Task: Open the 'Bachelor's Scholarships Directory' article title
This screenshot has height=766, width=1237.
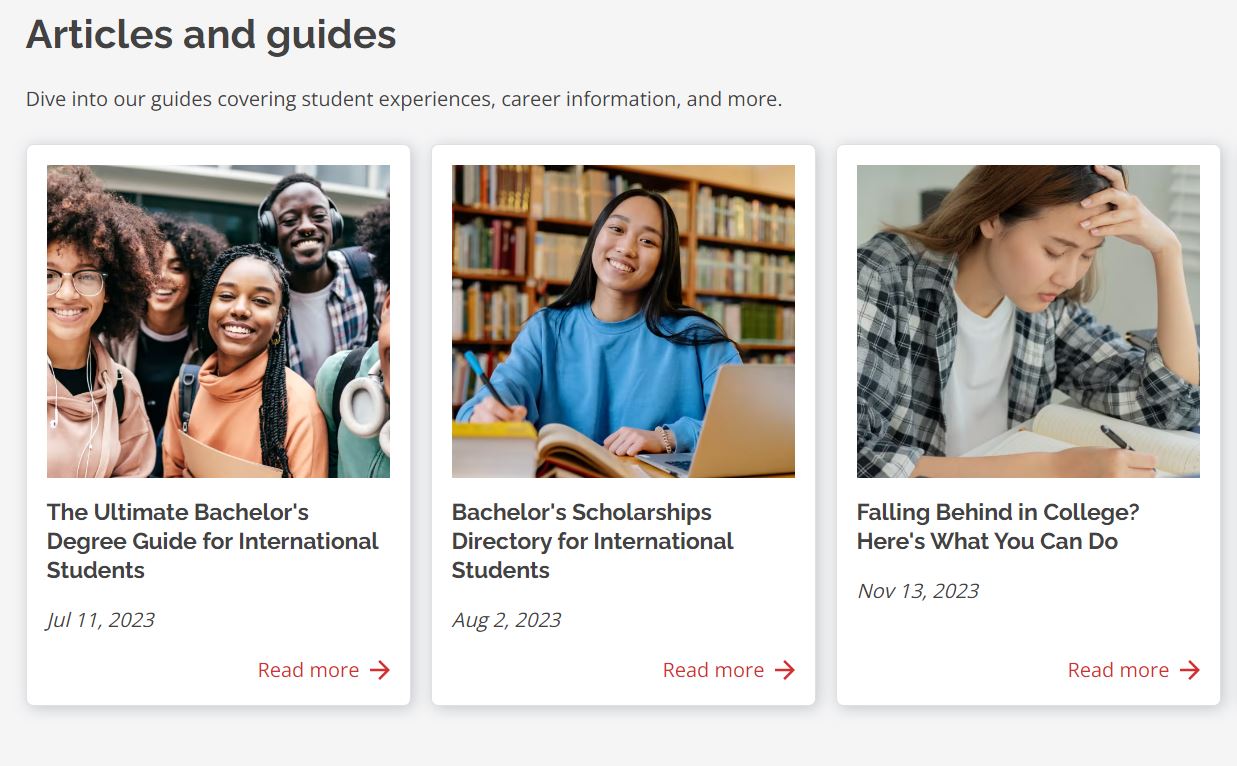Action: [x=592, y=541]
